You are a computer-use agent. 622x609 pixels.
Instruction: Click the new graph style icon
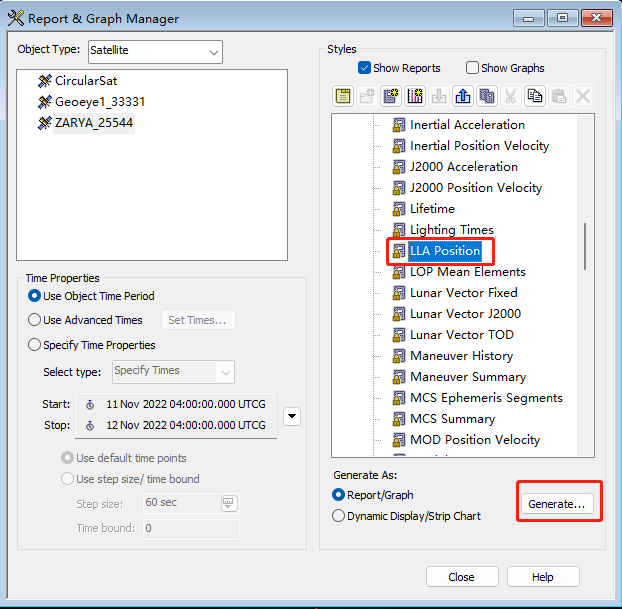pos(415,96)
